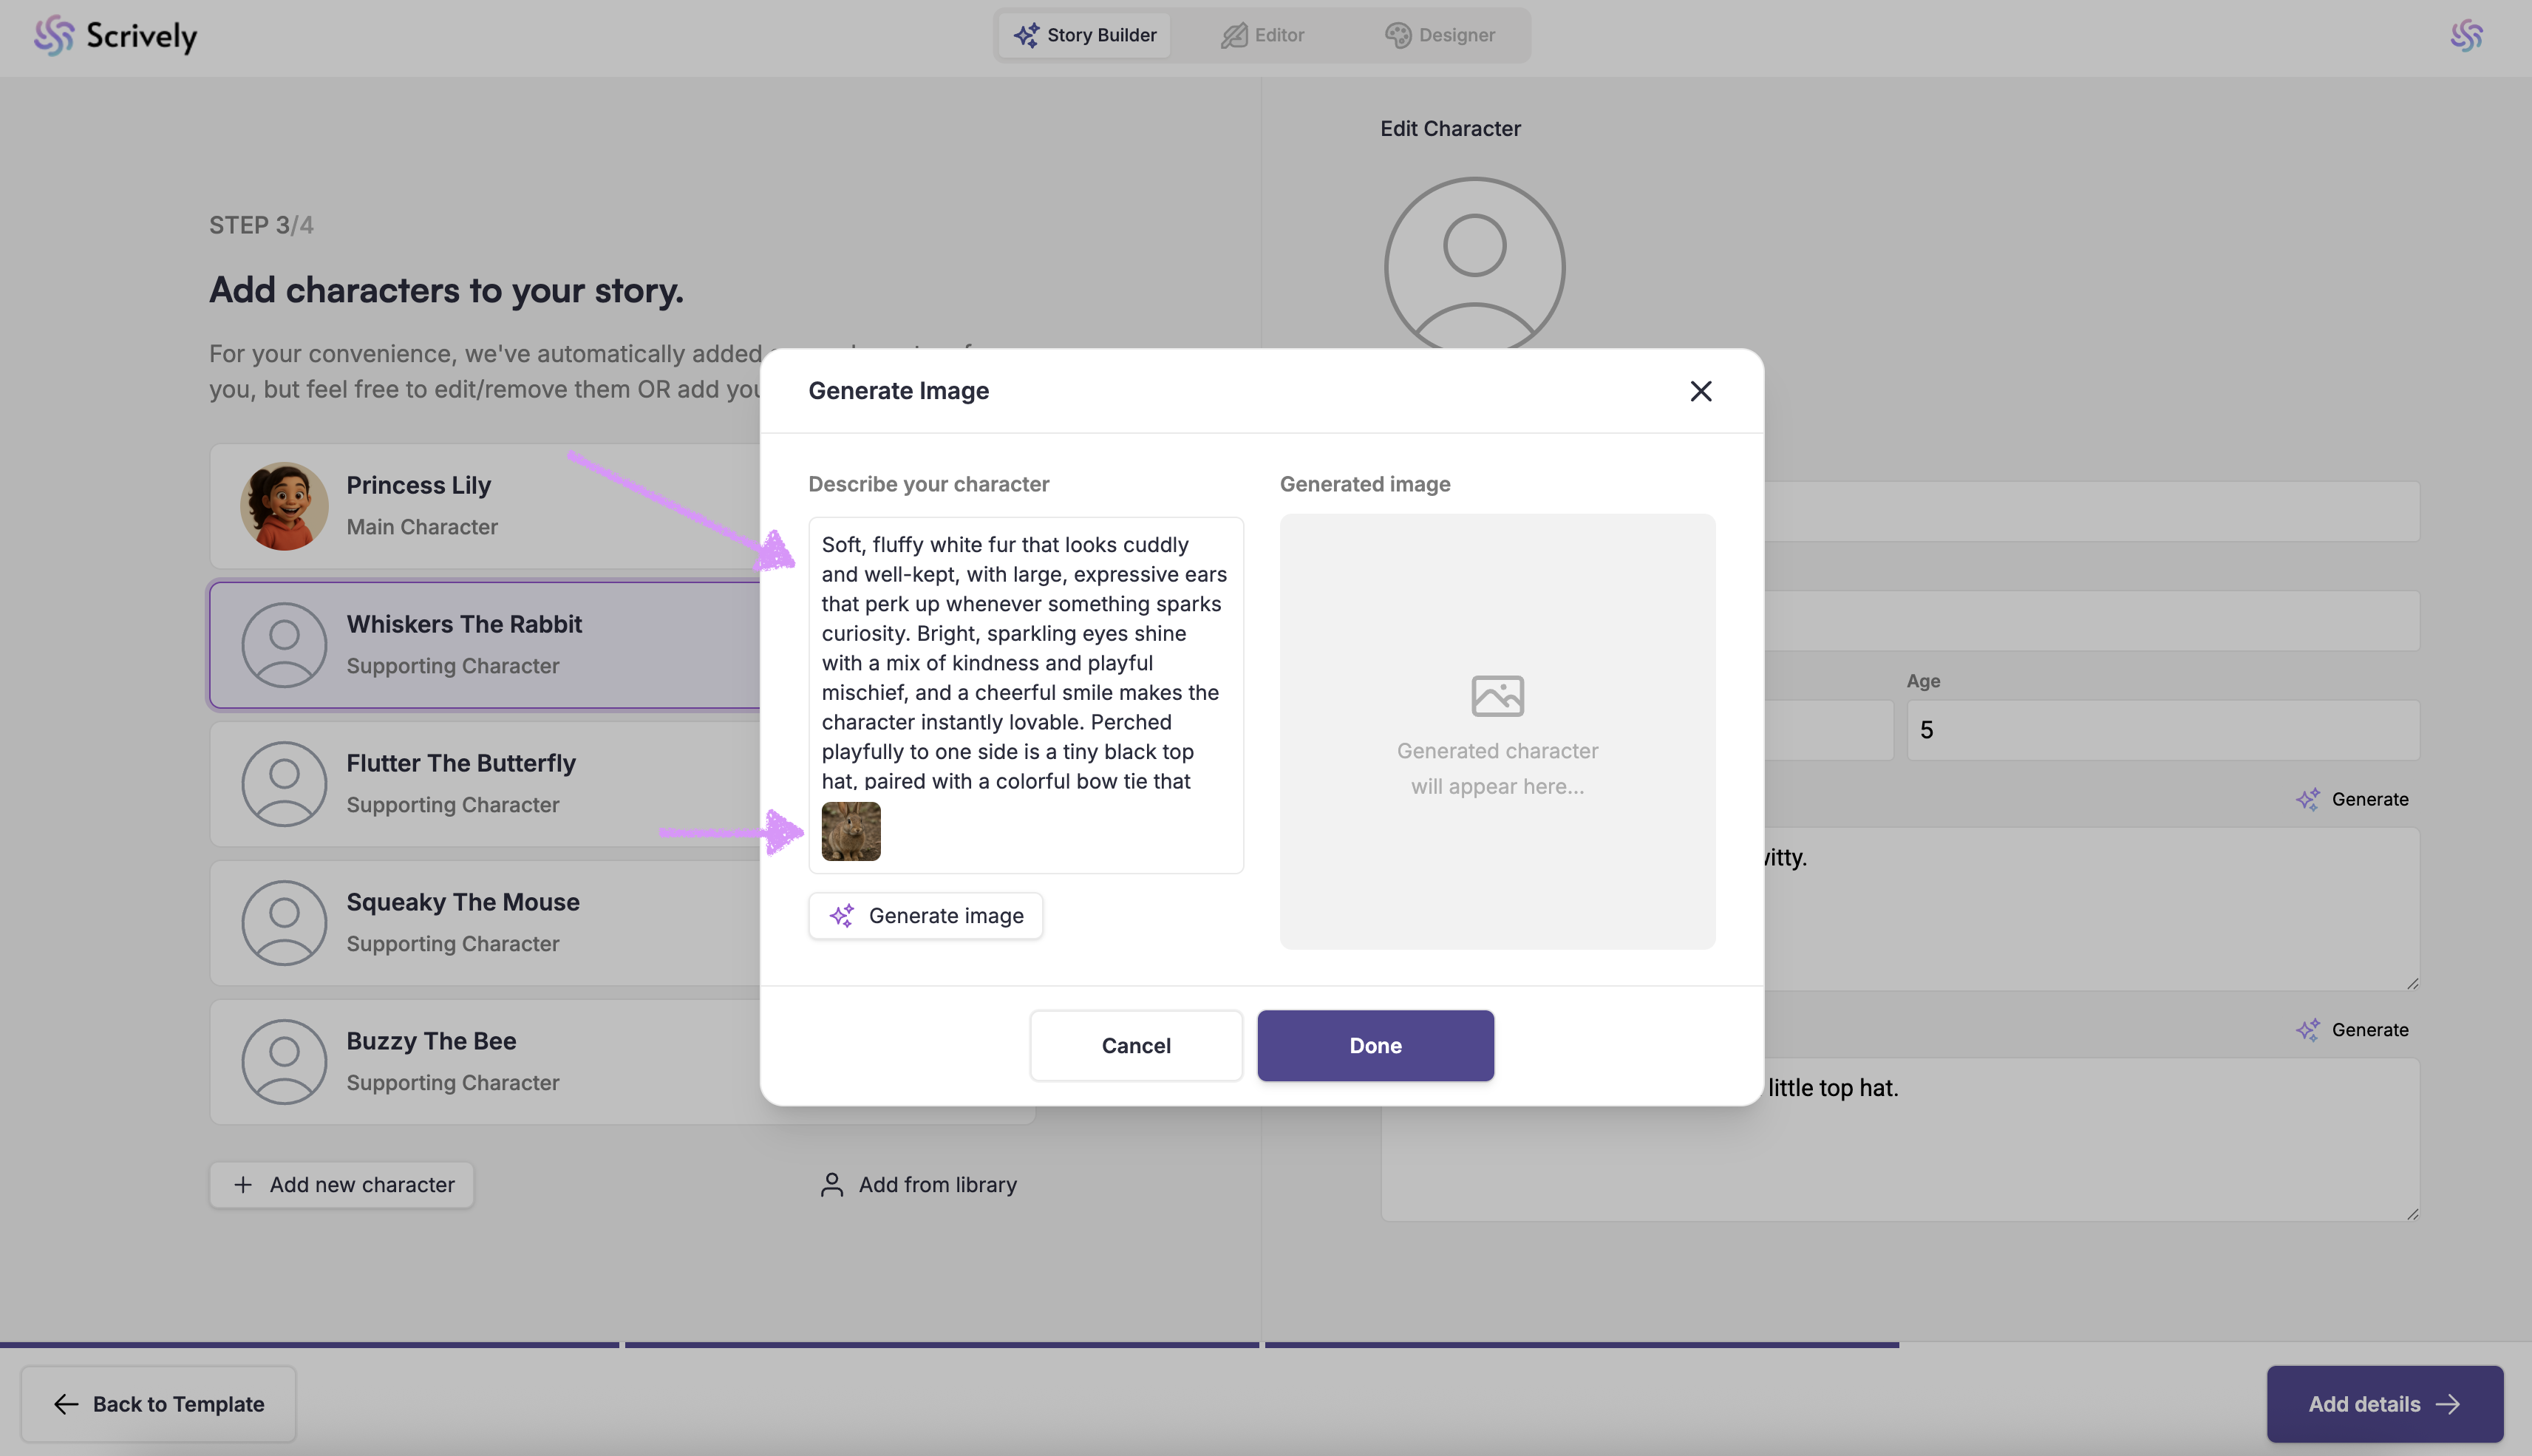The width and height of the screenshot is (2532, 1456).
Task: Cancel the image generation dialog
Action: (1136, 1045)
